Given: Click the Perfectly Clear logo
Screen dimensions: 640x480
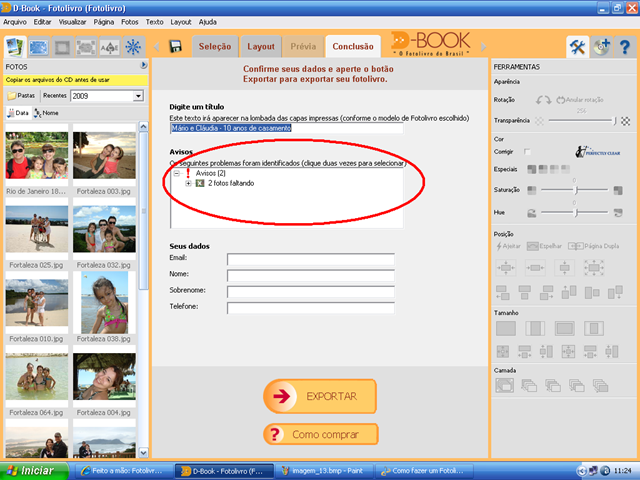Looking at the screenshot, I should tap(598, 151).
